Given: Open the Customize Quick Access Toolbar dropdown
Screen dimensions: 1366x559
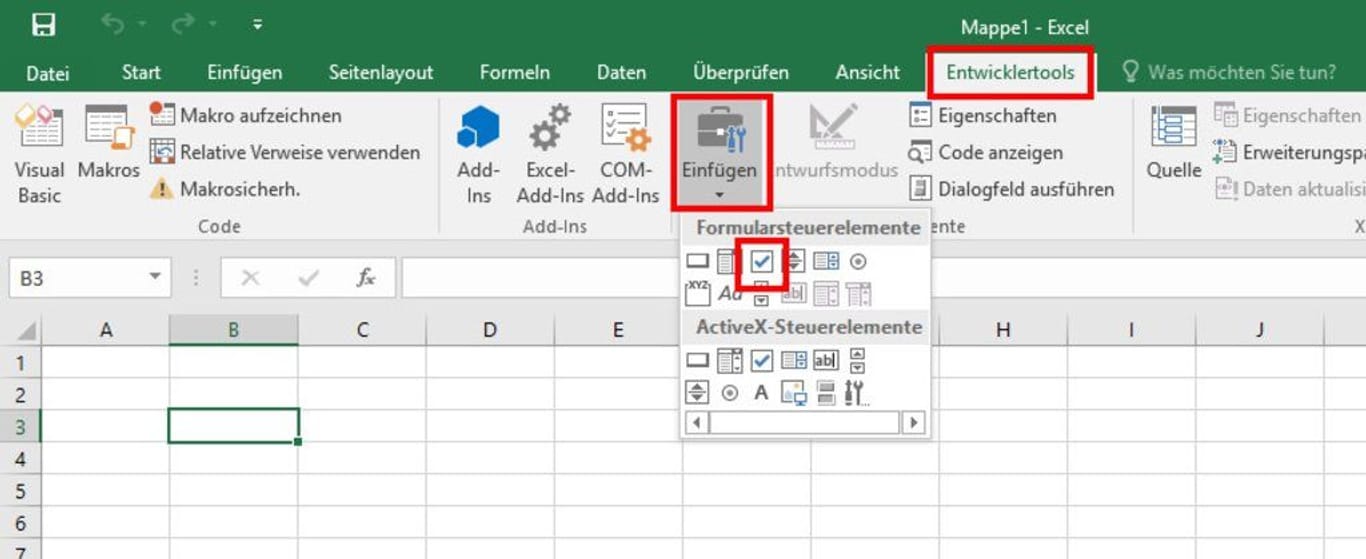Looking at the screenshot, I should (x=257, y=25).
